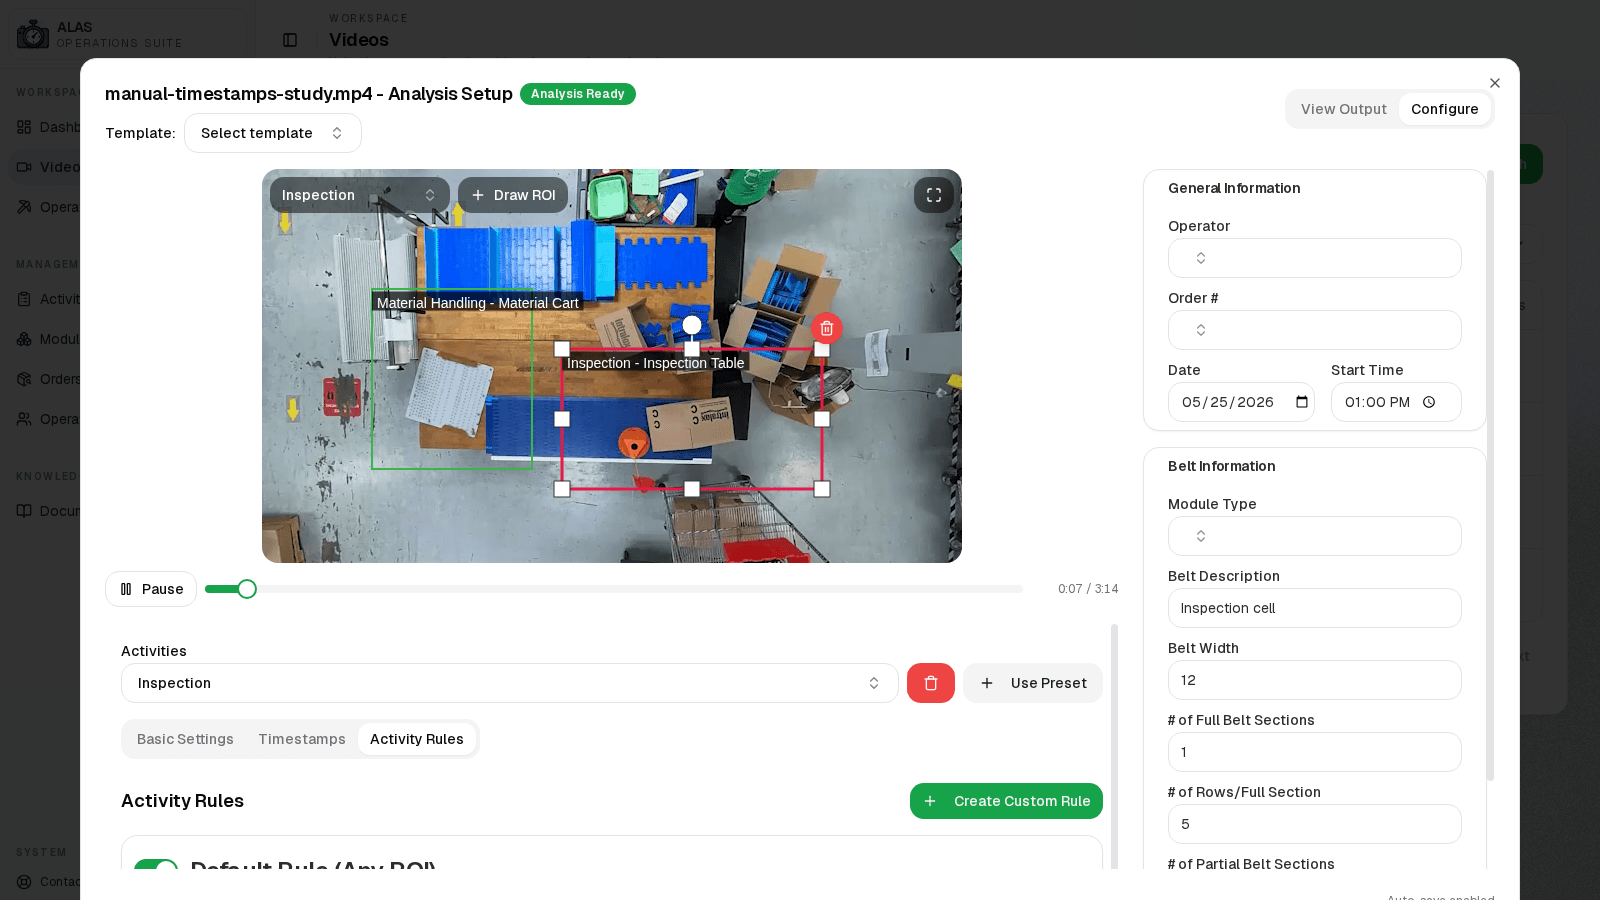This screenshot has height=900, width=1600.
Task: Open the Timestamps tab
Action: [302, 739]
